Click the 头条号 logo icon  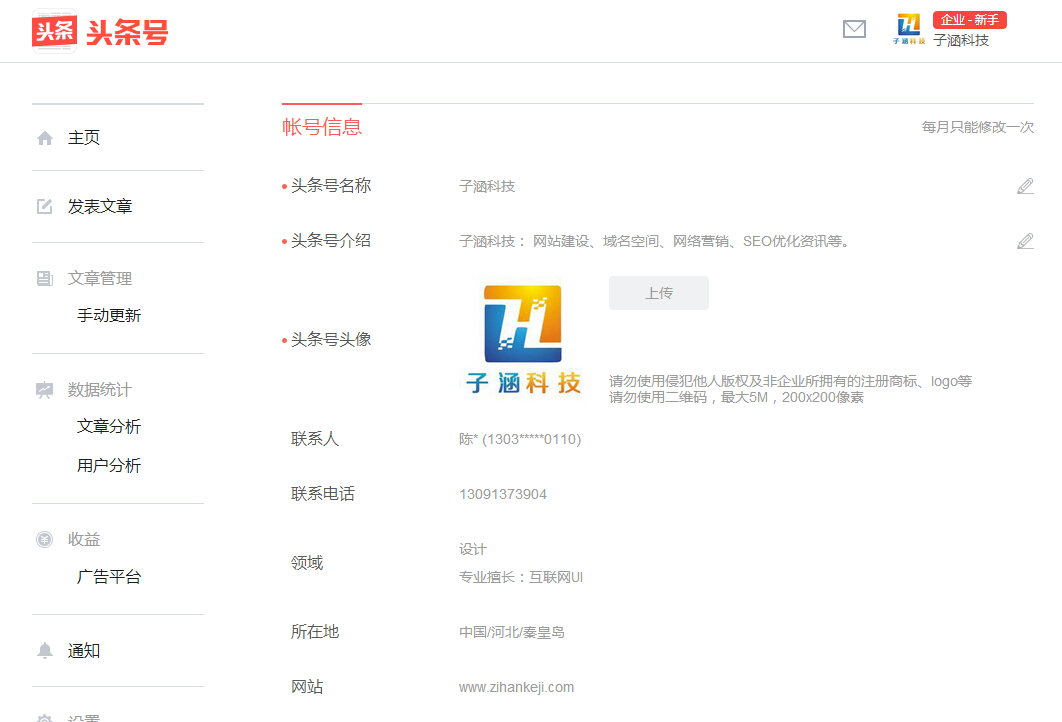click(55, 30)
